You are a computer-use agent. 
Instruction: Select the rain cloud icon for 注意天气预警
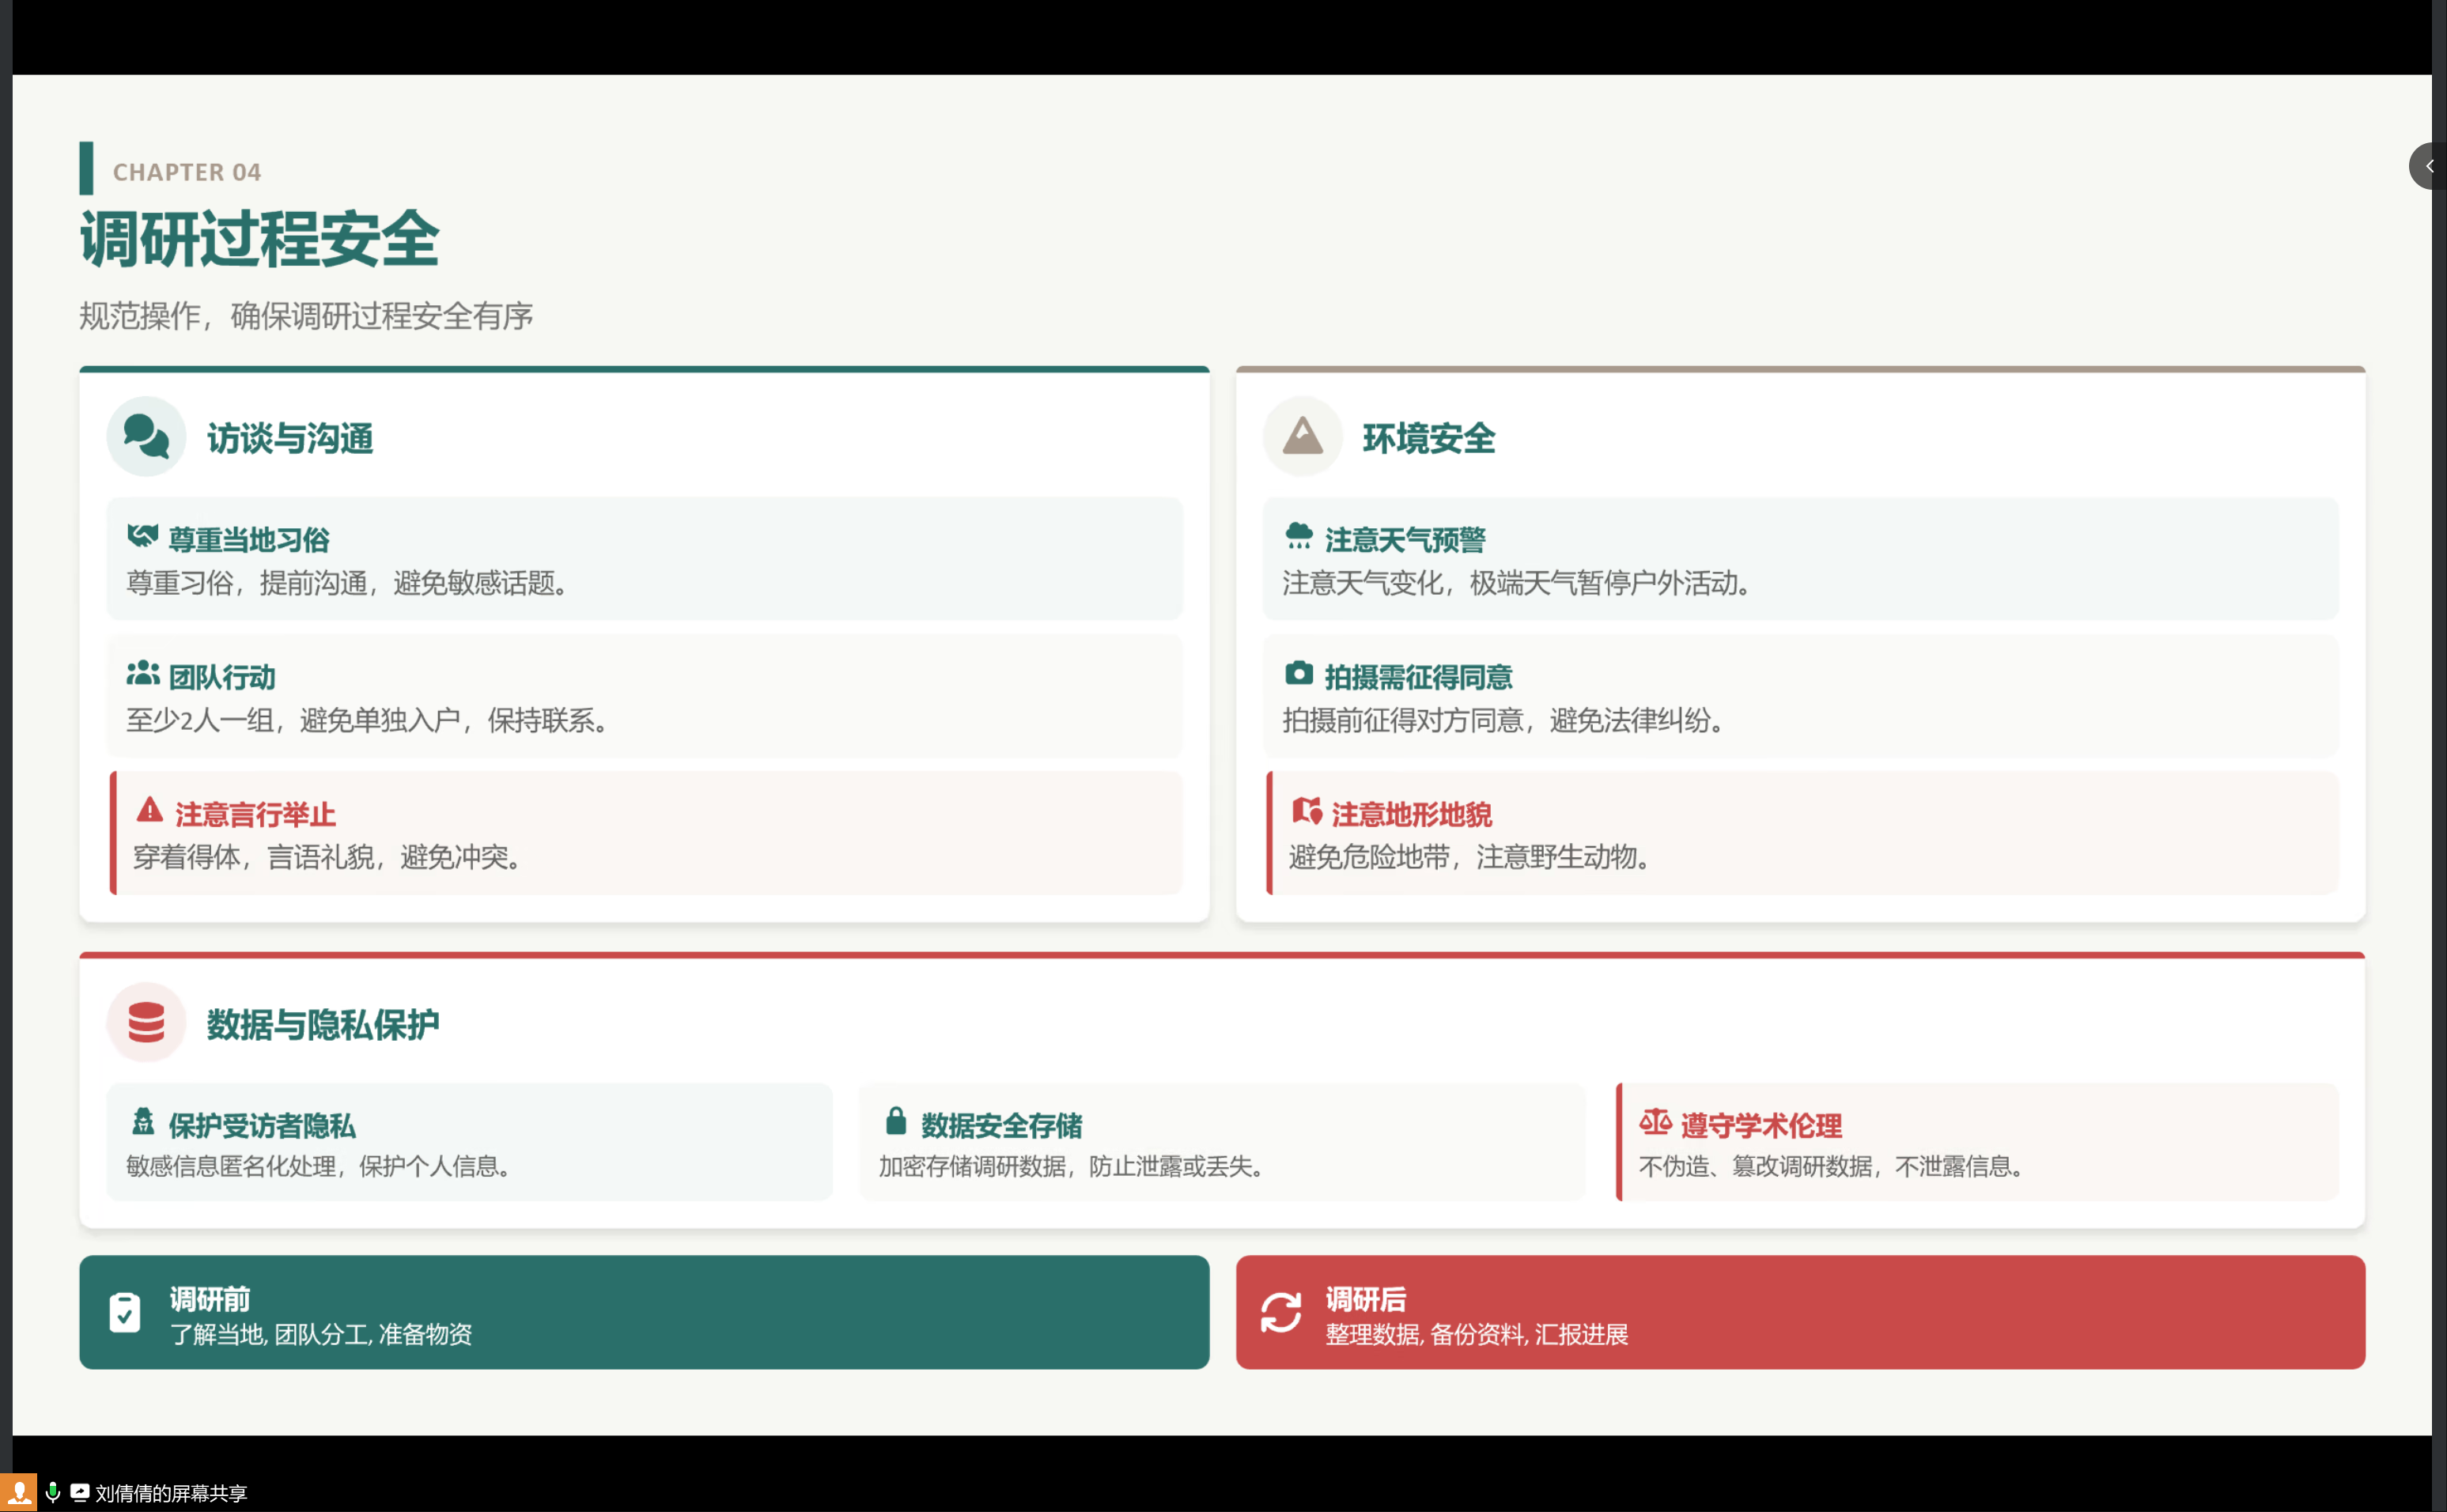coord(1298,537)
